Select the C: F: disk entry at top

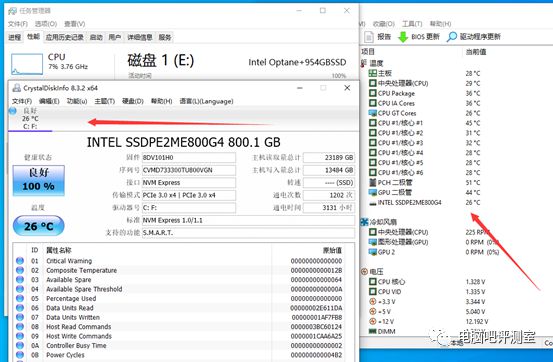30,119
